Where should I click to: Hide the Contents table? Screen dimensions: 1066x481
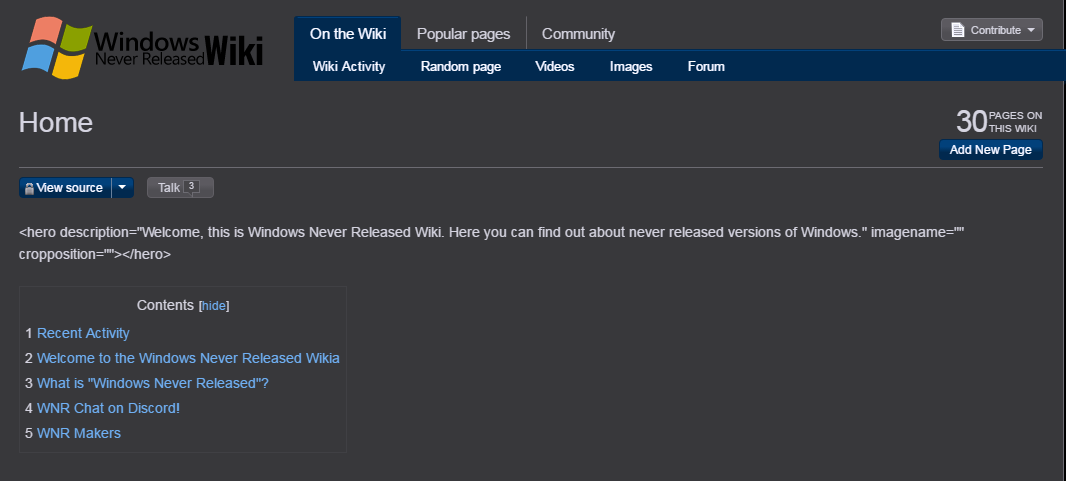coord(214,306)
